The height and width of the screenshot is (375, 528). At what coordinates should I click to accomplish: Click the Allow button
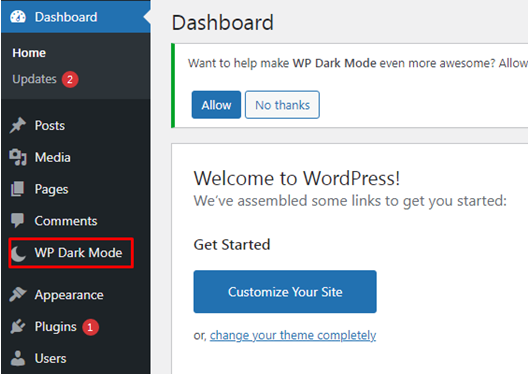coord(216,105)
